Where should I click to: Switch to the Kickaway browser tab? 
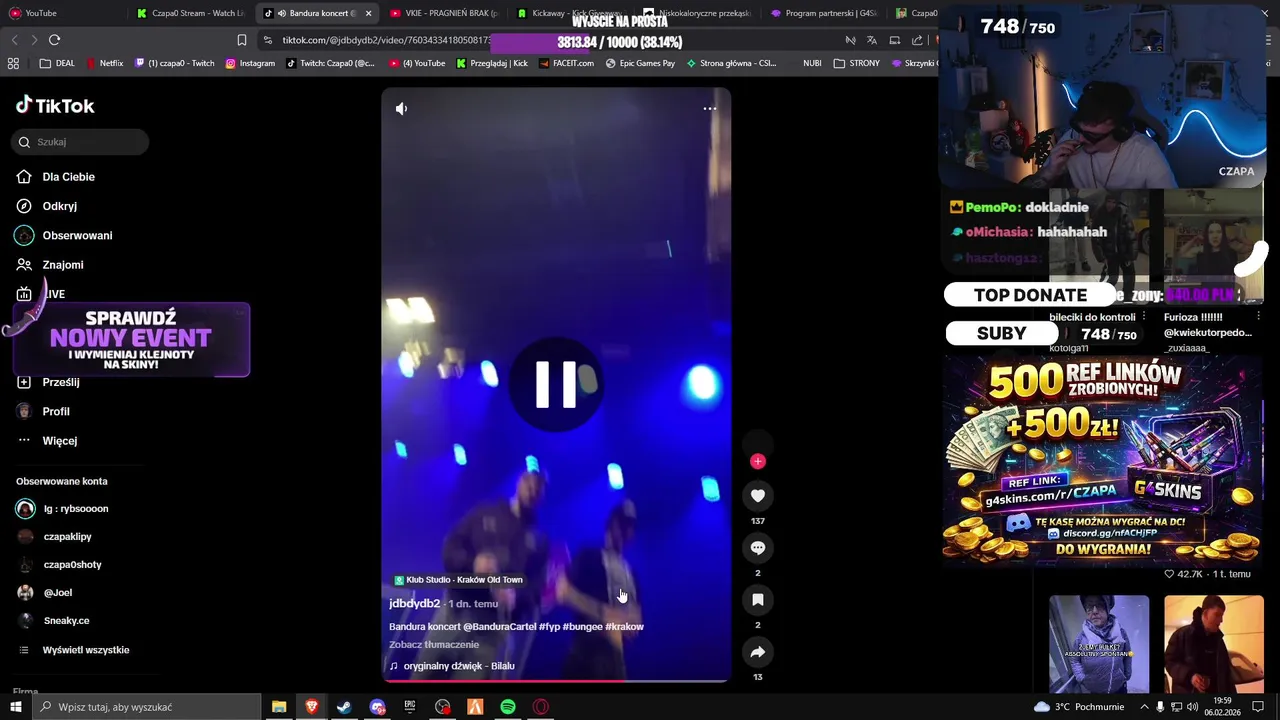571,13
